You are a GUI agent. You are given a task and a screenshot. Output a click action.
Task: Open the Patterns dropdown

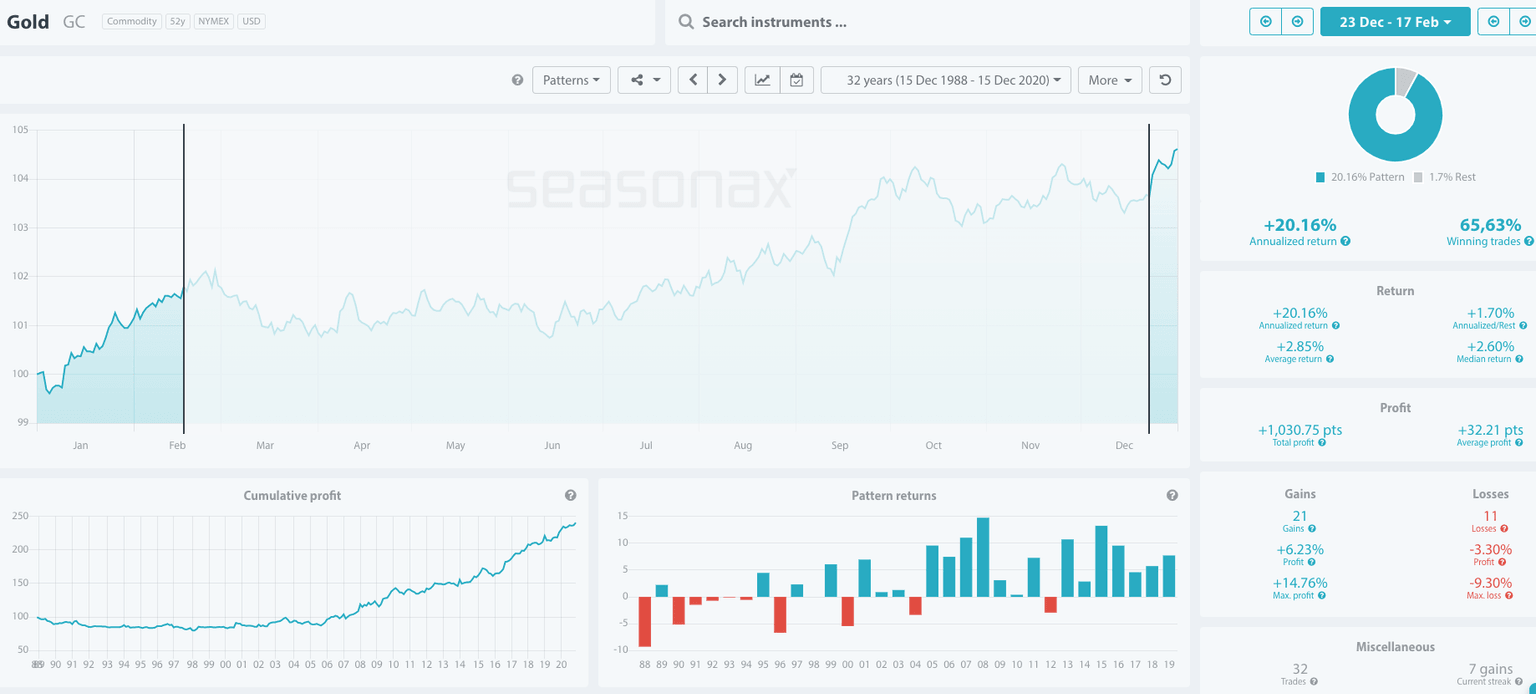tap(571, 80)
